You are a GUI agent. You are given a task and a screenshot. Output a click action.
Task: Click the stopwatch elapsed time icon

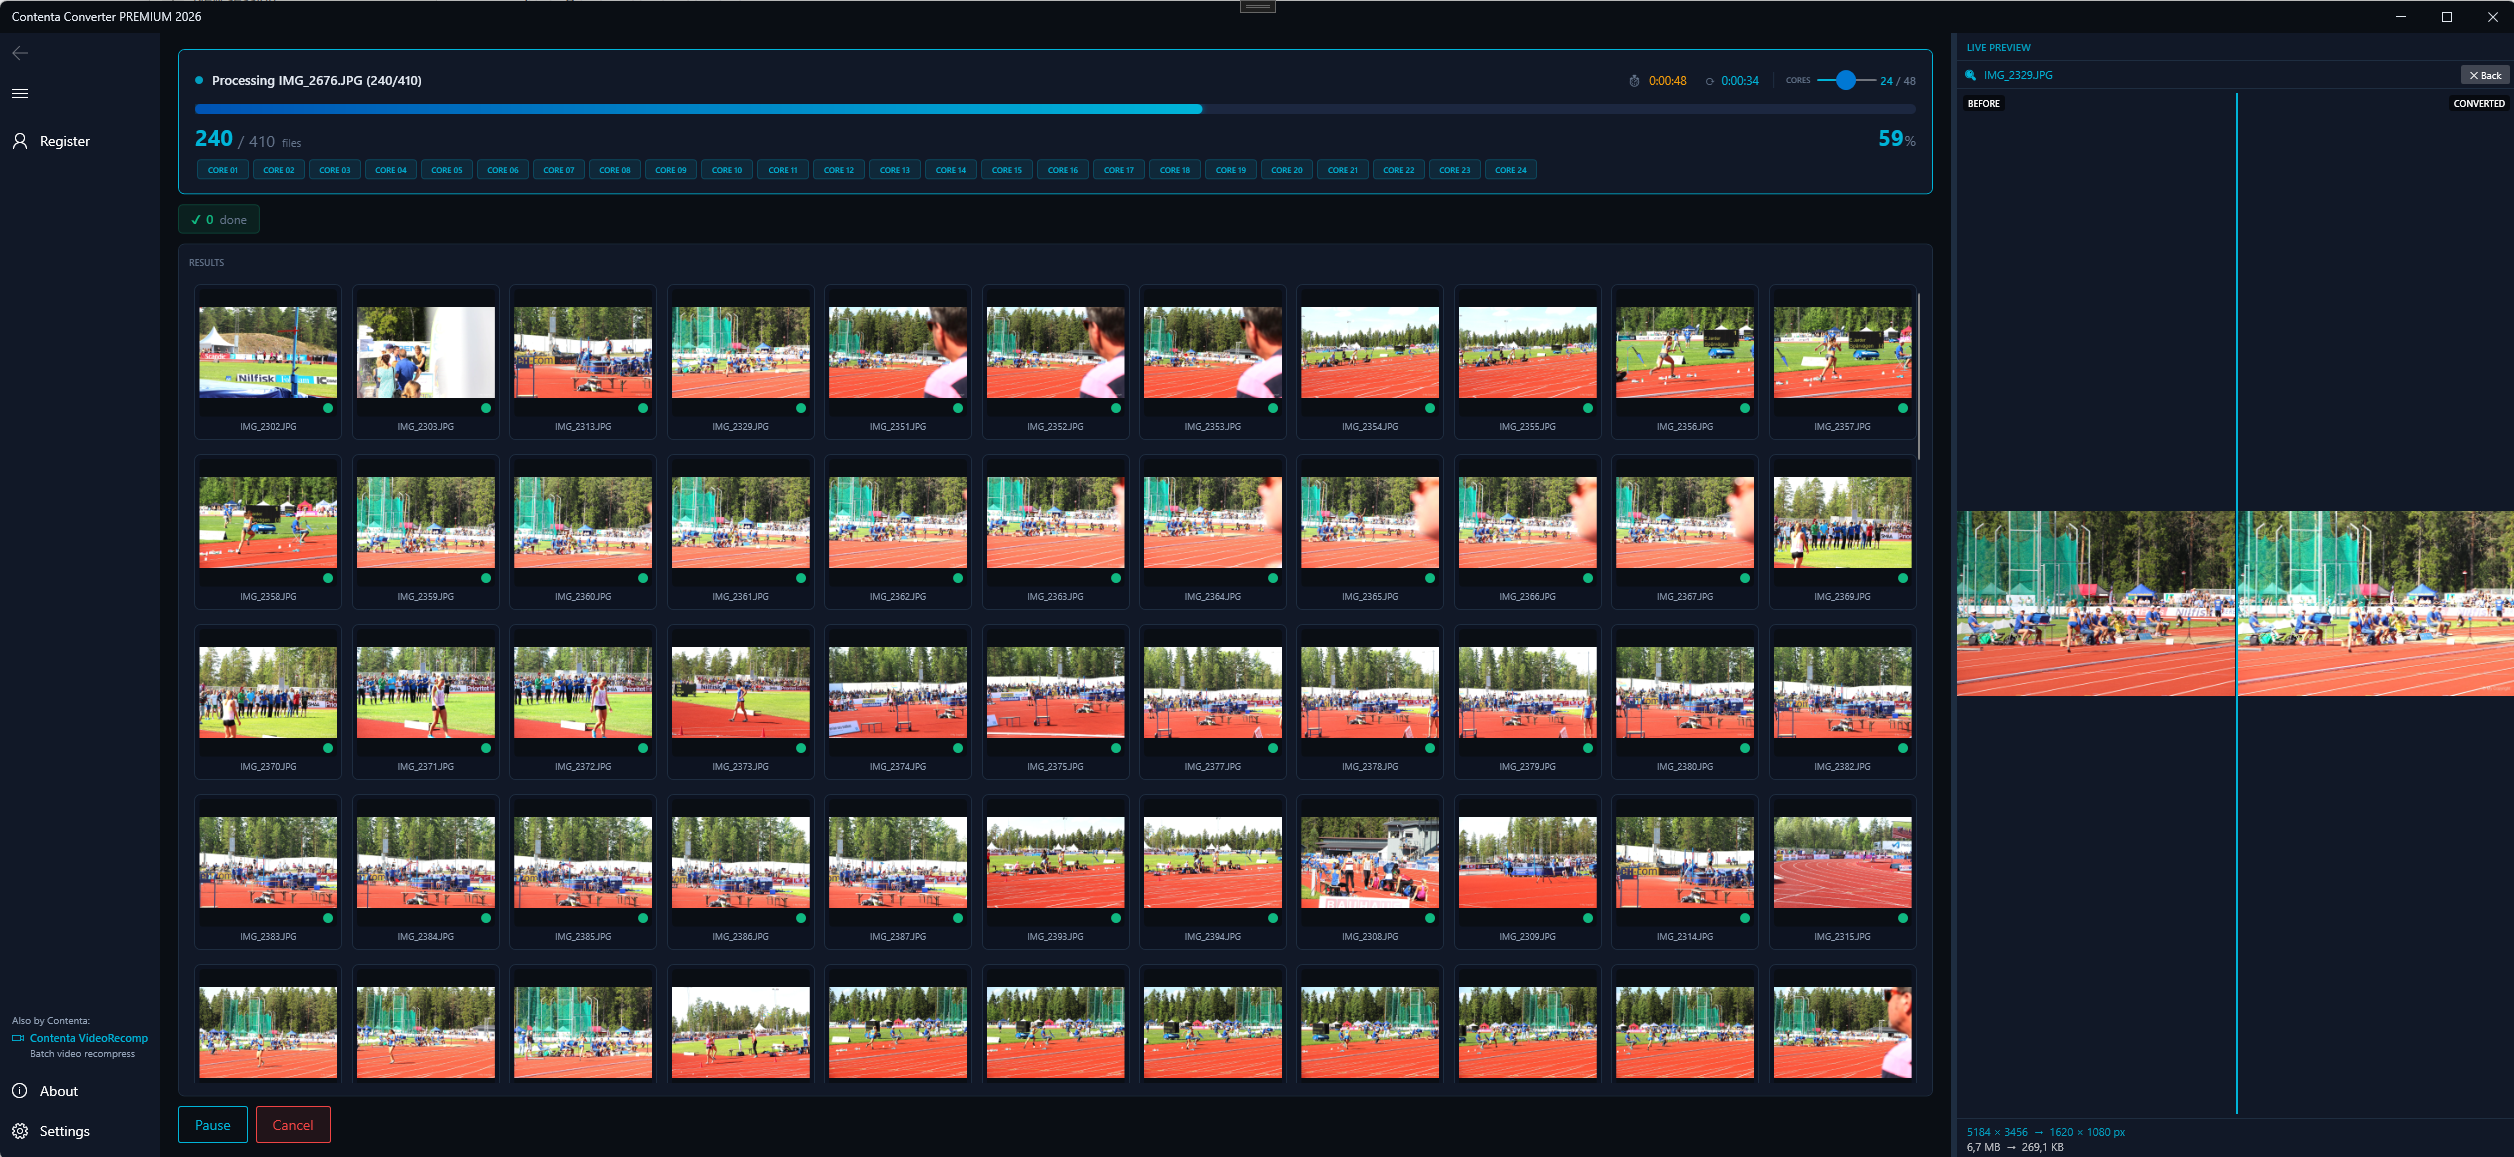tap(1634, 81)
